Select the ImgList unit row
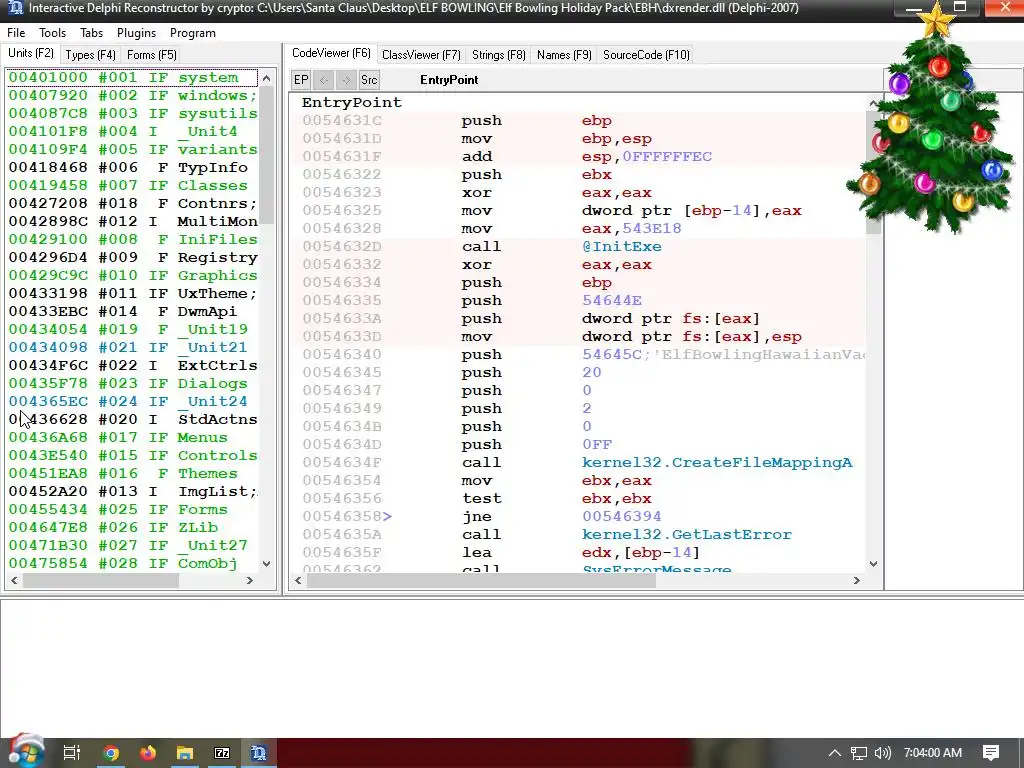Viewport: 1024px width, 768px height. click(x=132, y=492)
